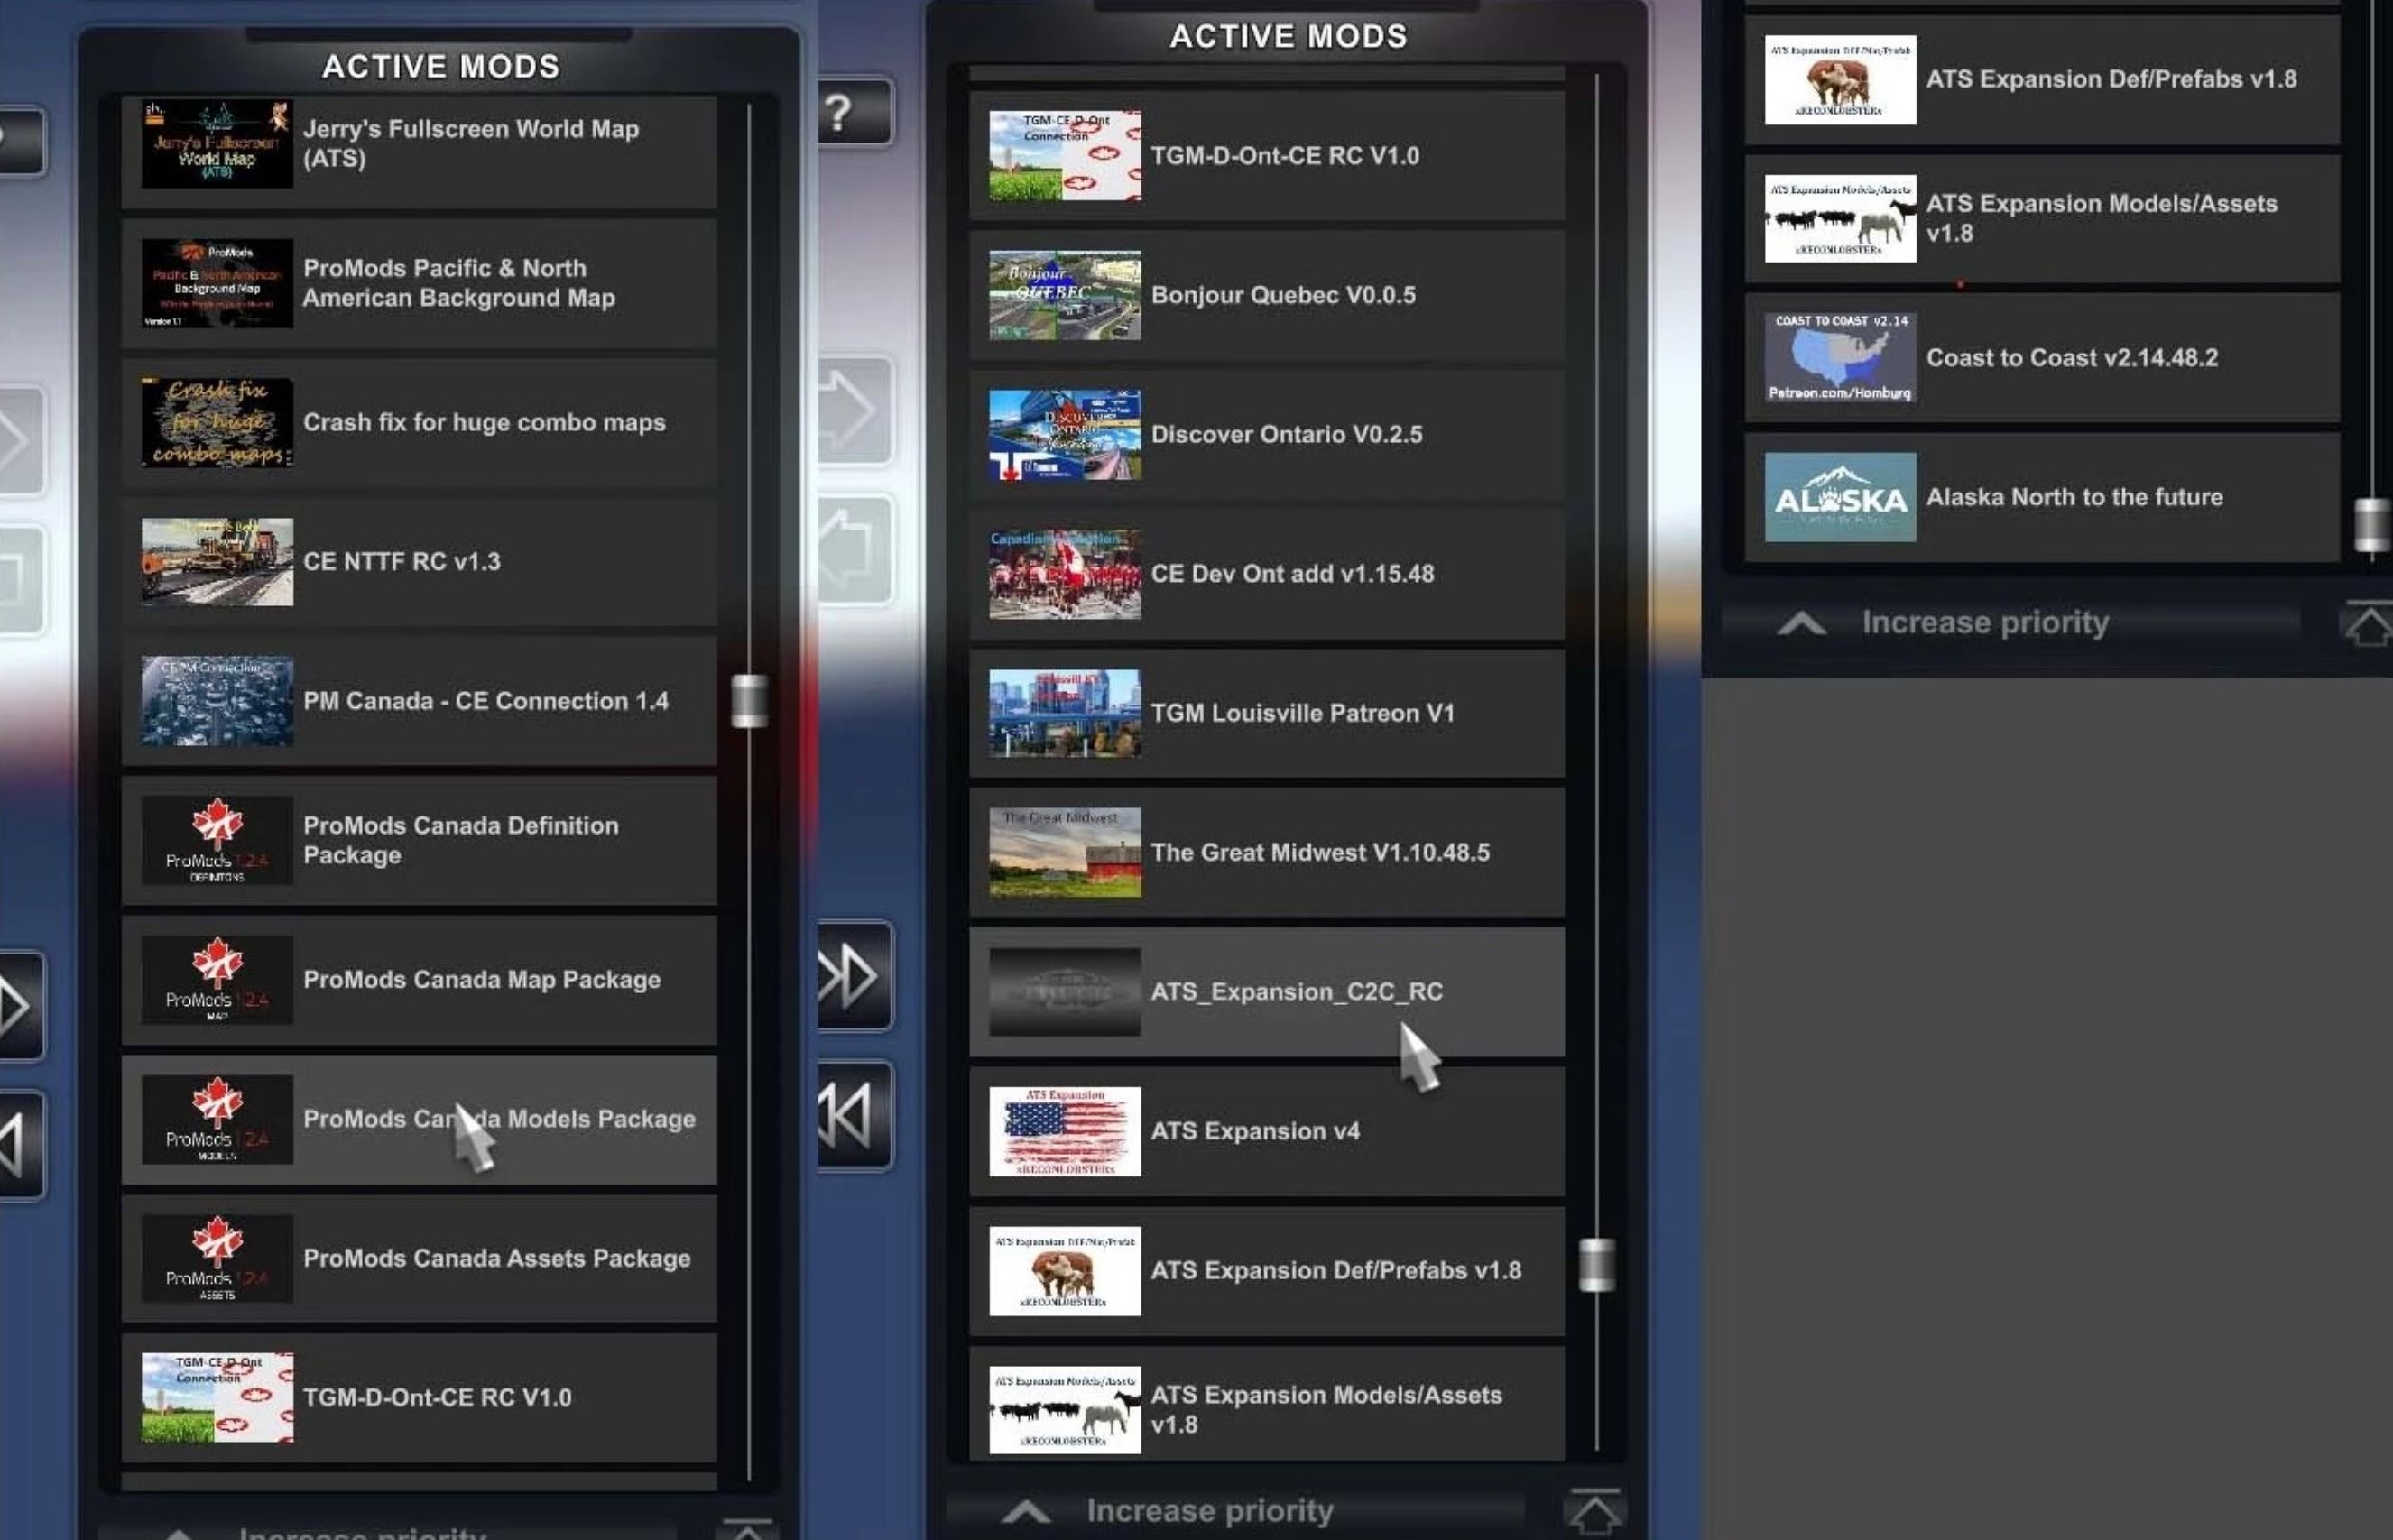Image resolution: width=2393 pixels, height=1540 pixels.
Task: Select Jerry's Fullscreen World Map mod
Action: tap(470, 143)
